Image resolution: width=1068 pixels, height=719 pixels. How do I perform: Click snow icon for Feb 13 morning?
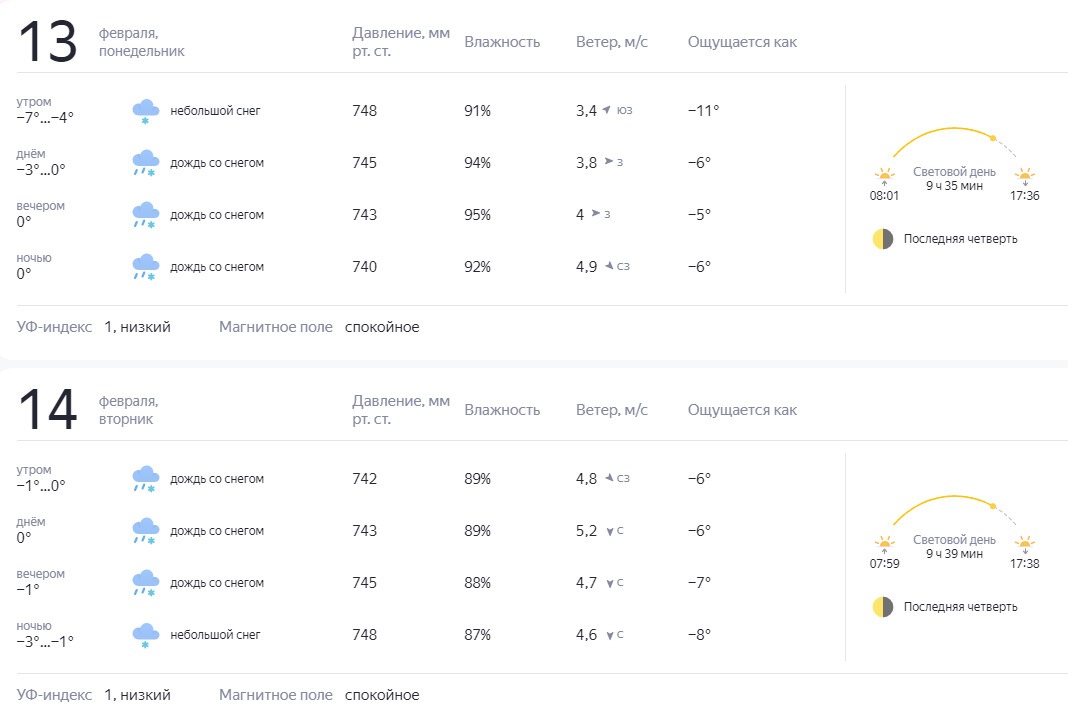click(146, 111)
